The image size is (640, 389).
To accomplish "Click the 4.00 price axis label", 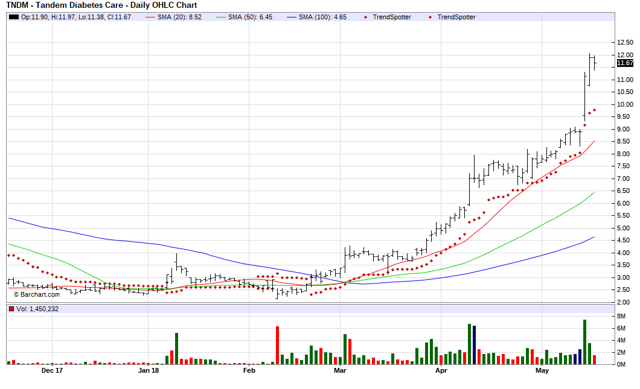I will tap(625, 253).
